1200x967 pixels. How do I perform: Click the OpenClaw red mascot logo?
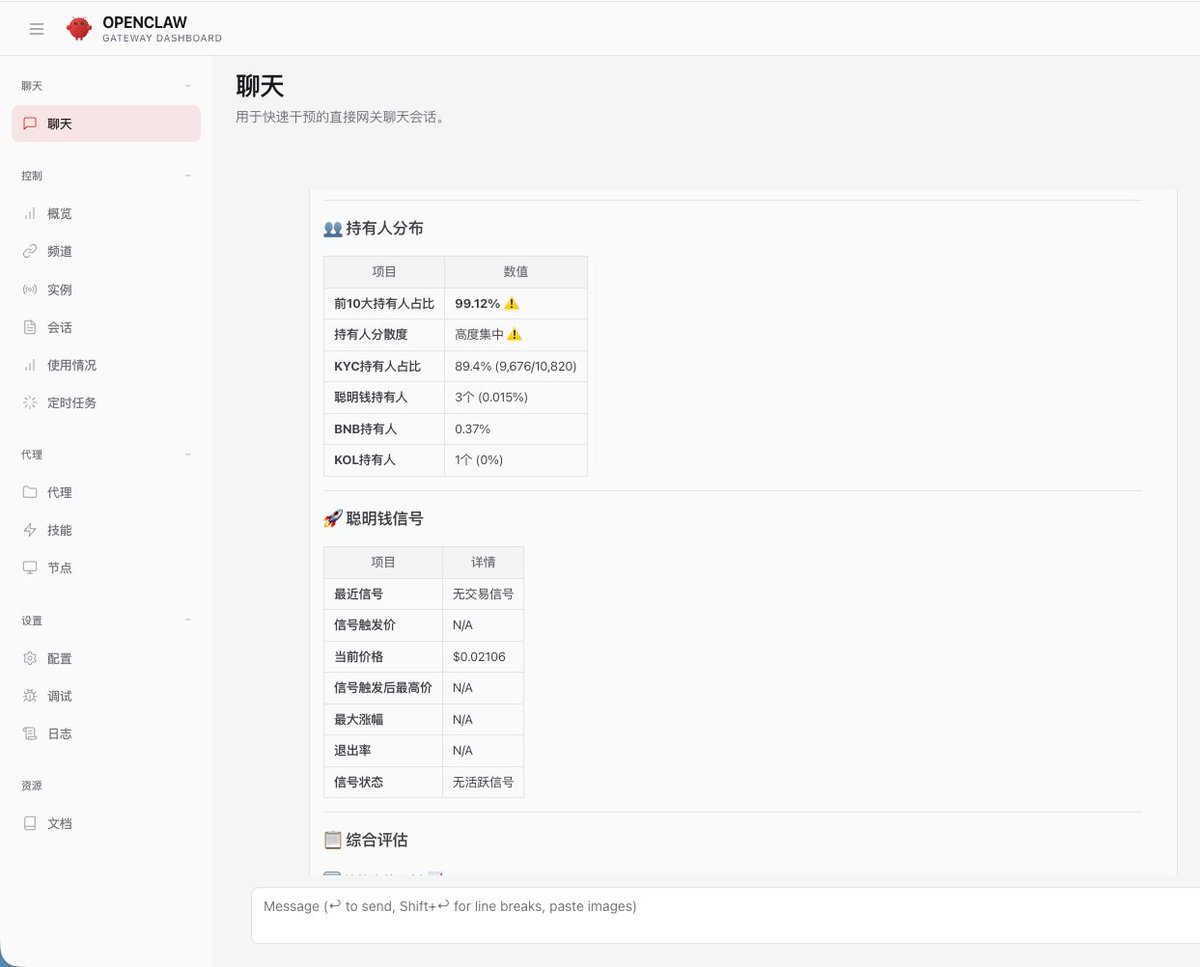click(79, 29)
